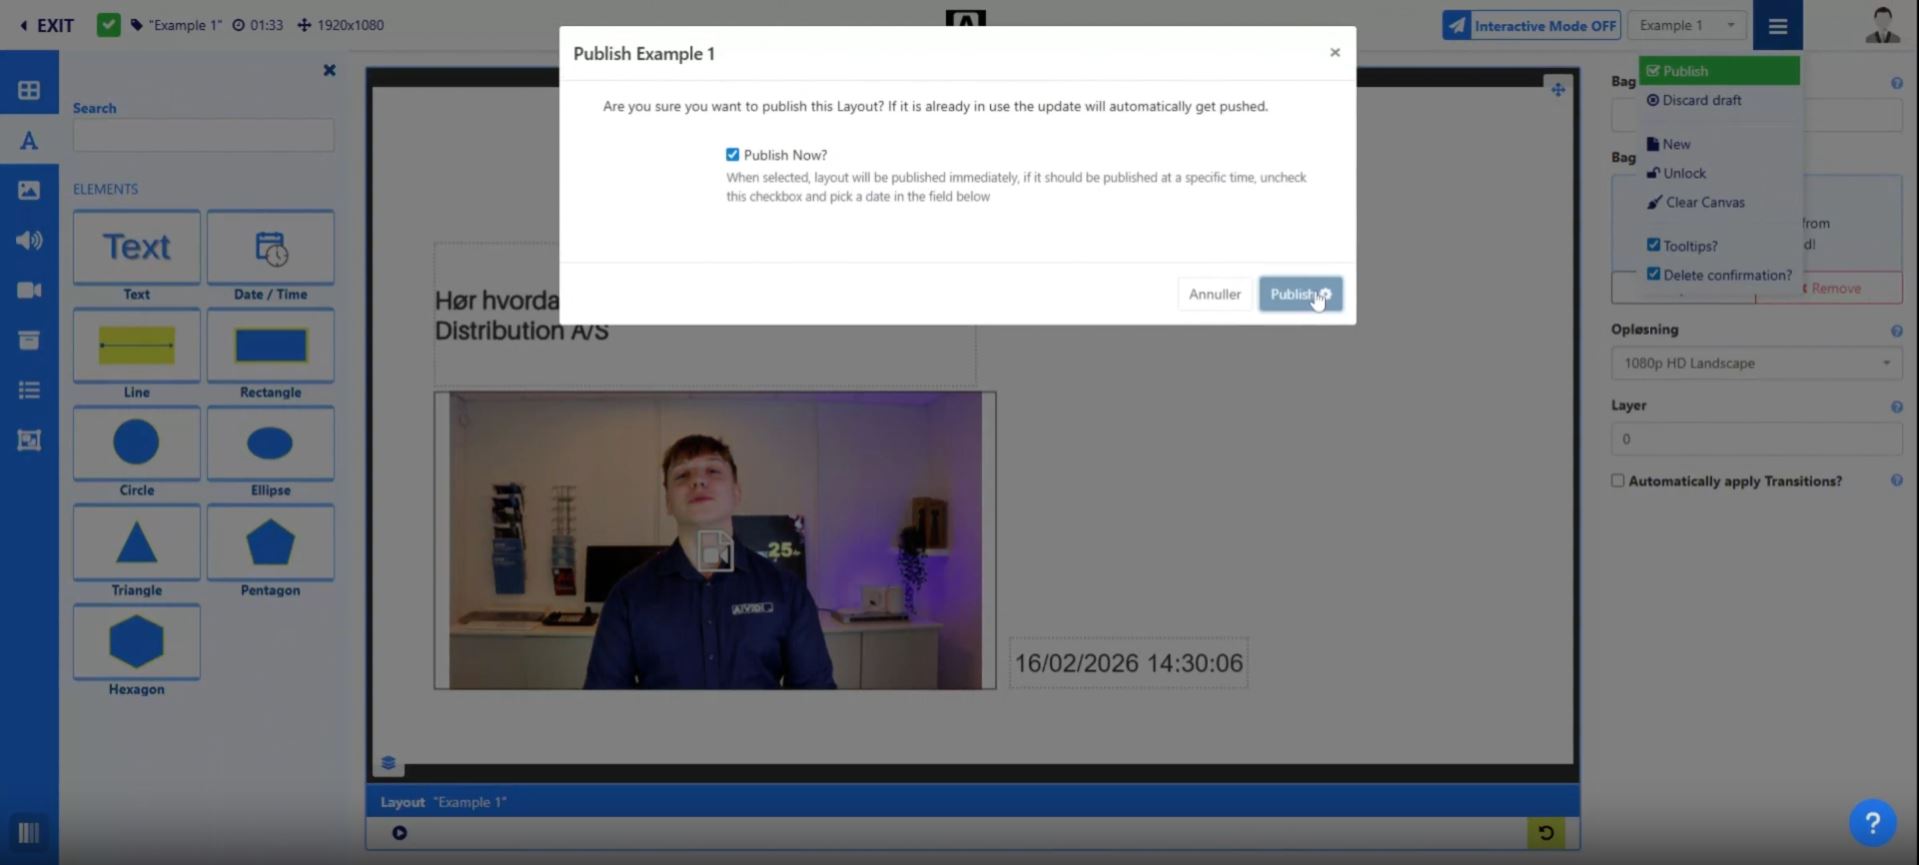Expand the 1080p HD Landscape dropdown
Image resolution: width=1919 pixels, height=865 pixels.
click(x=1755, y=363)
